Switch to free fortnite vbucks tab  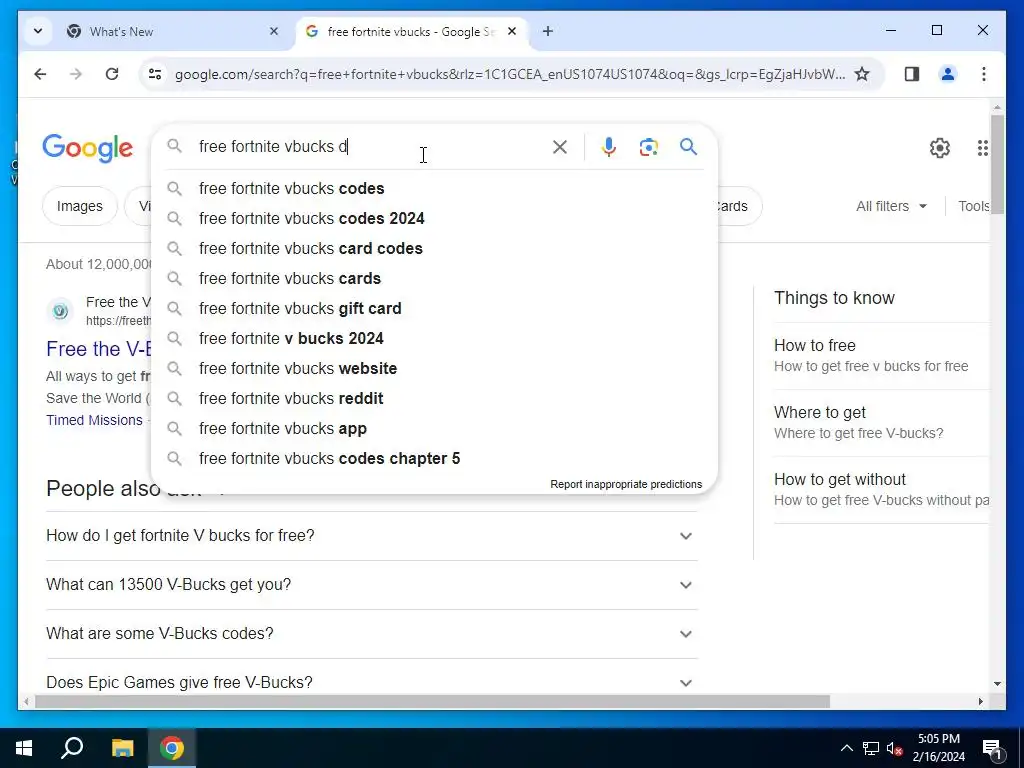tap(411, 31)
